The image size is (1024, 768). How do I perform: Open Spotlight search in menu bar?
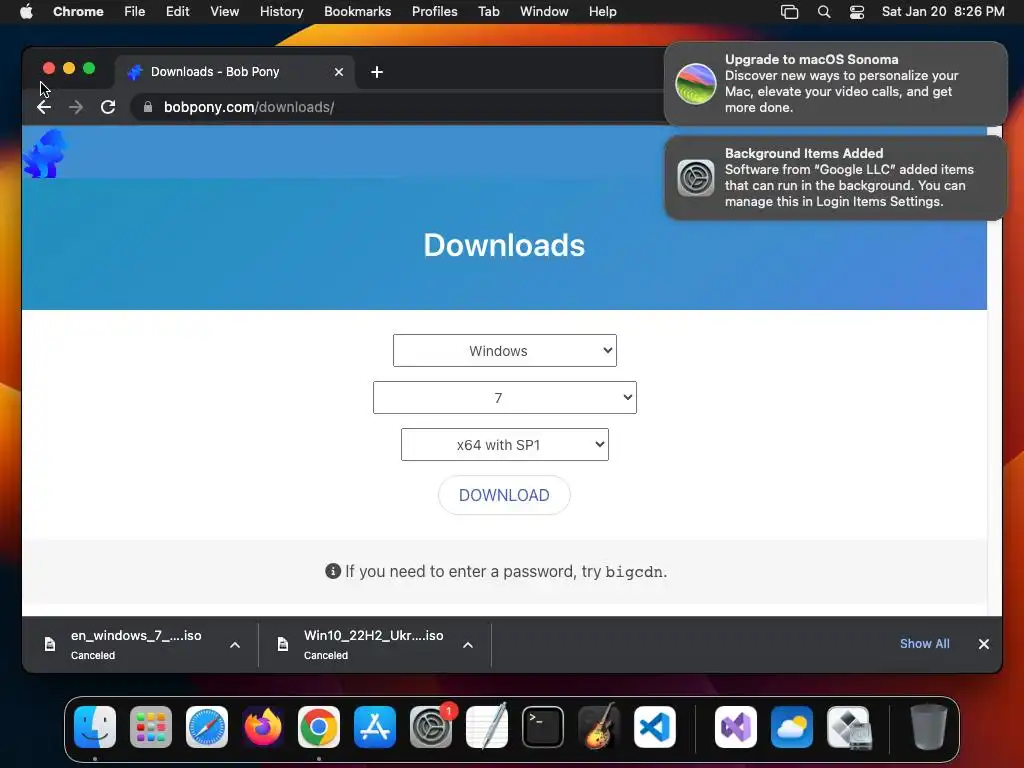click(824, 12)
